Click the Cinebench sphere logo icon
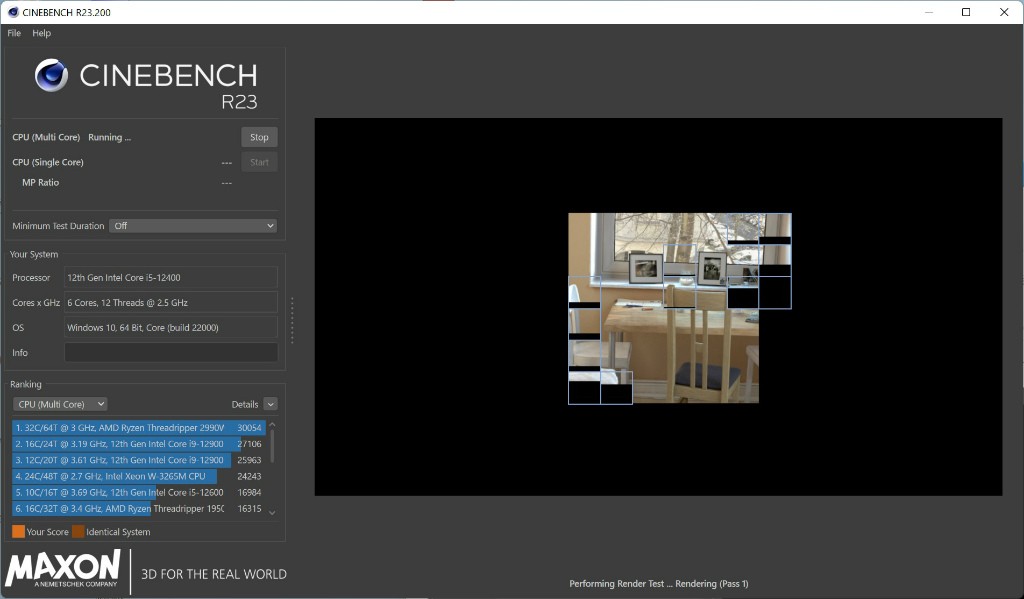Viewport: 1024px width, 599px height. pyautogui.click(x=51, y=76)
